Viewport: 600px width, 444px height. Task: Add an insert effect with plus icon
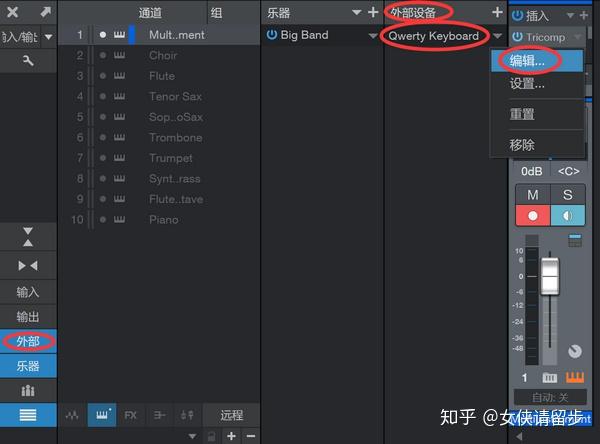coord(584,15)
